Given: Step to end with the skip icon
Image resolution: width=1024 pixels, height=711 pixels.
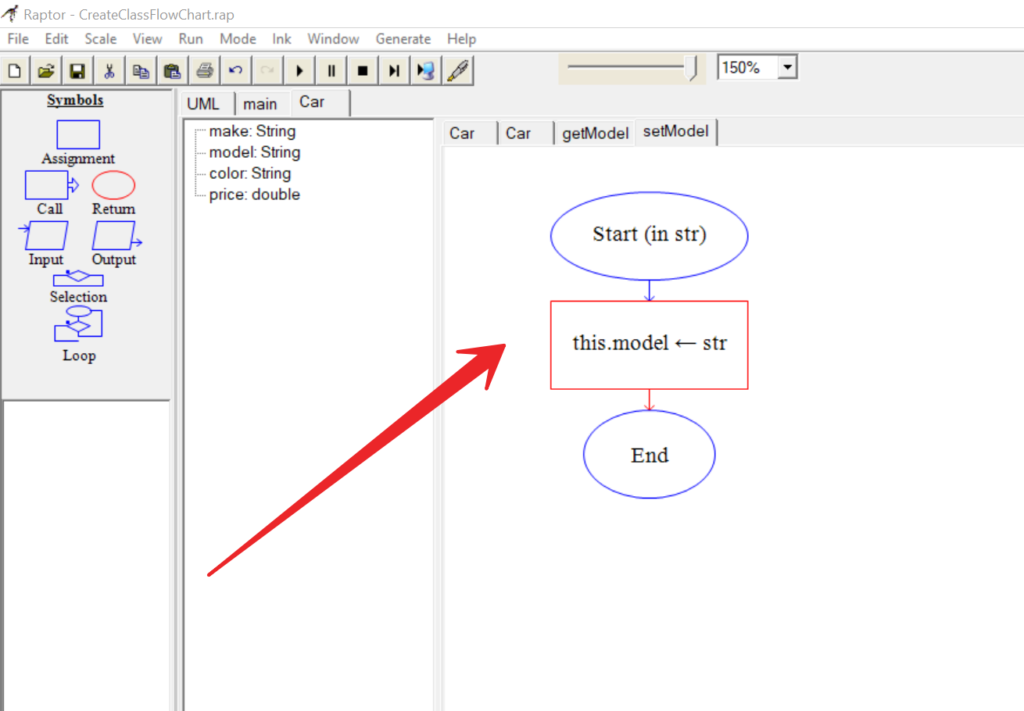Looking at the screenshot, I should [x=393, y=70].
